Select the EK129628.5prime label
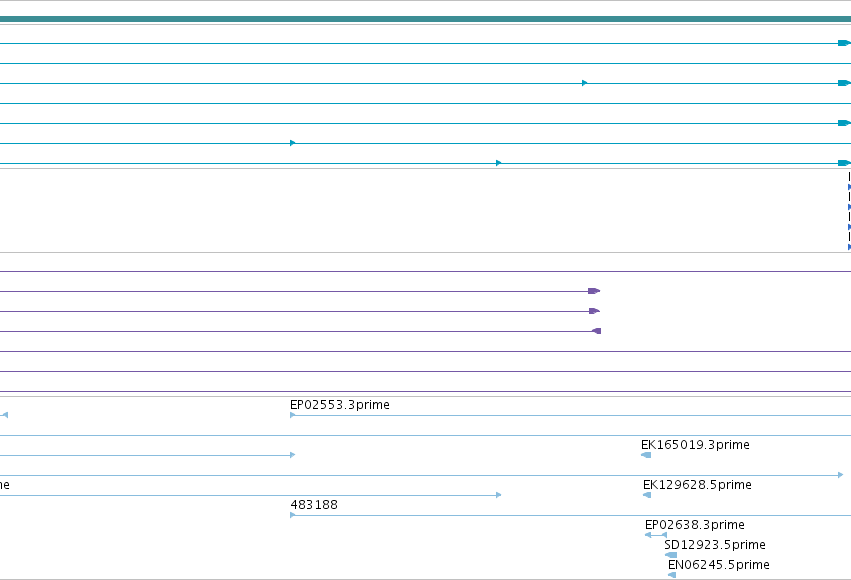This screenshot has width=851, height=580. [x=697, y=485]
